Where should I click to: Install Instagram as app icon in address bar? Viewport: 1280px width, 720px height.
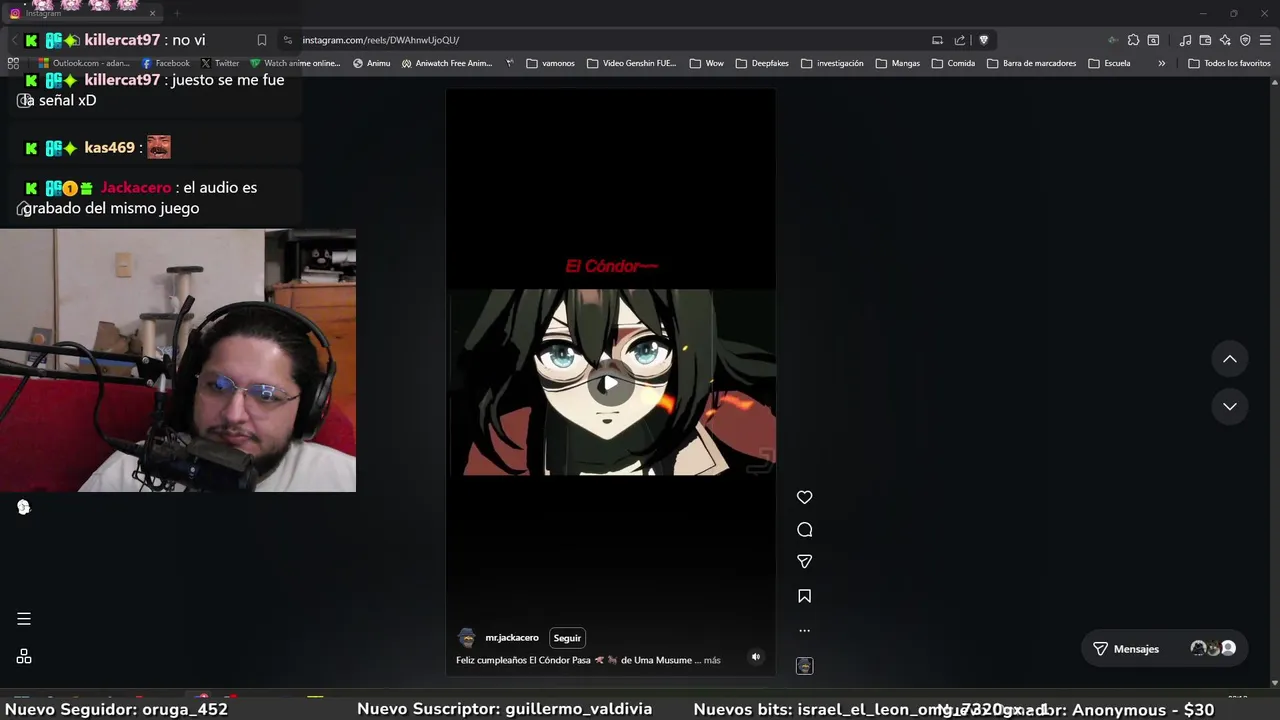point(937,40)
